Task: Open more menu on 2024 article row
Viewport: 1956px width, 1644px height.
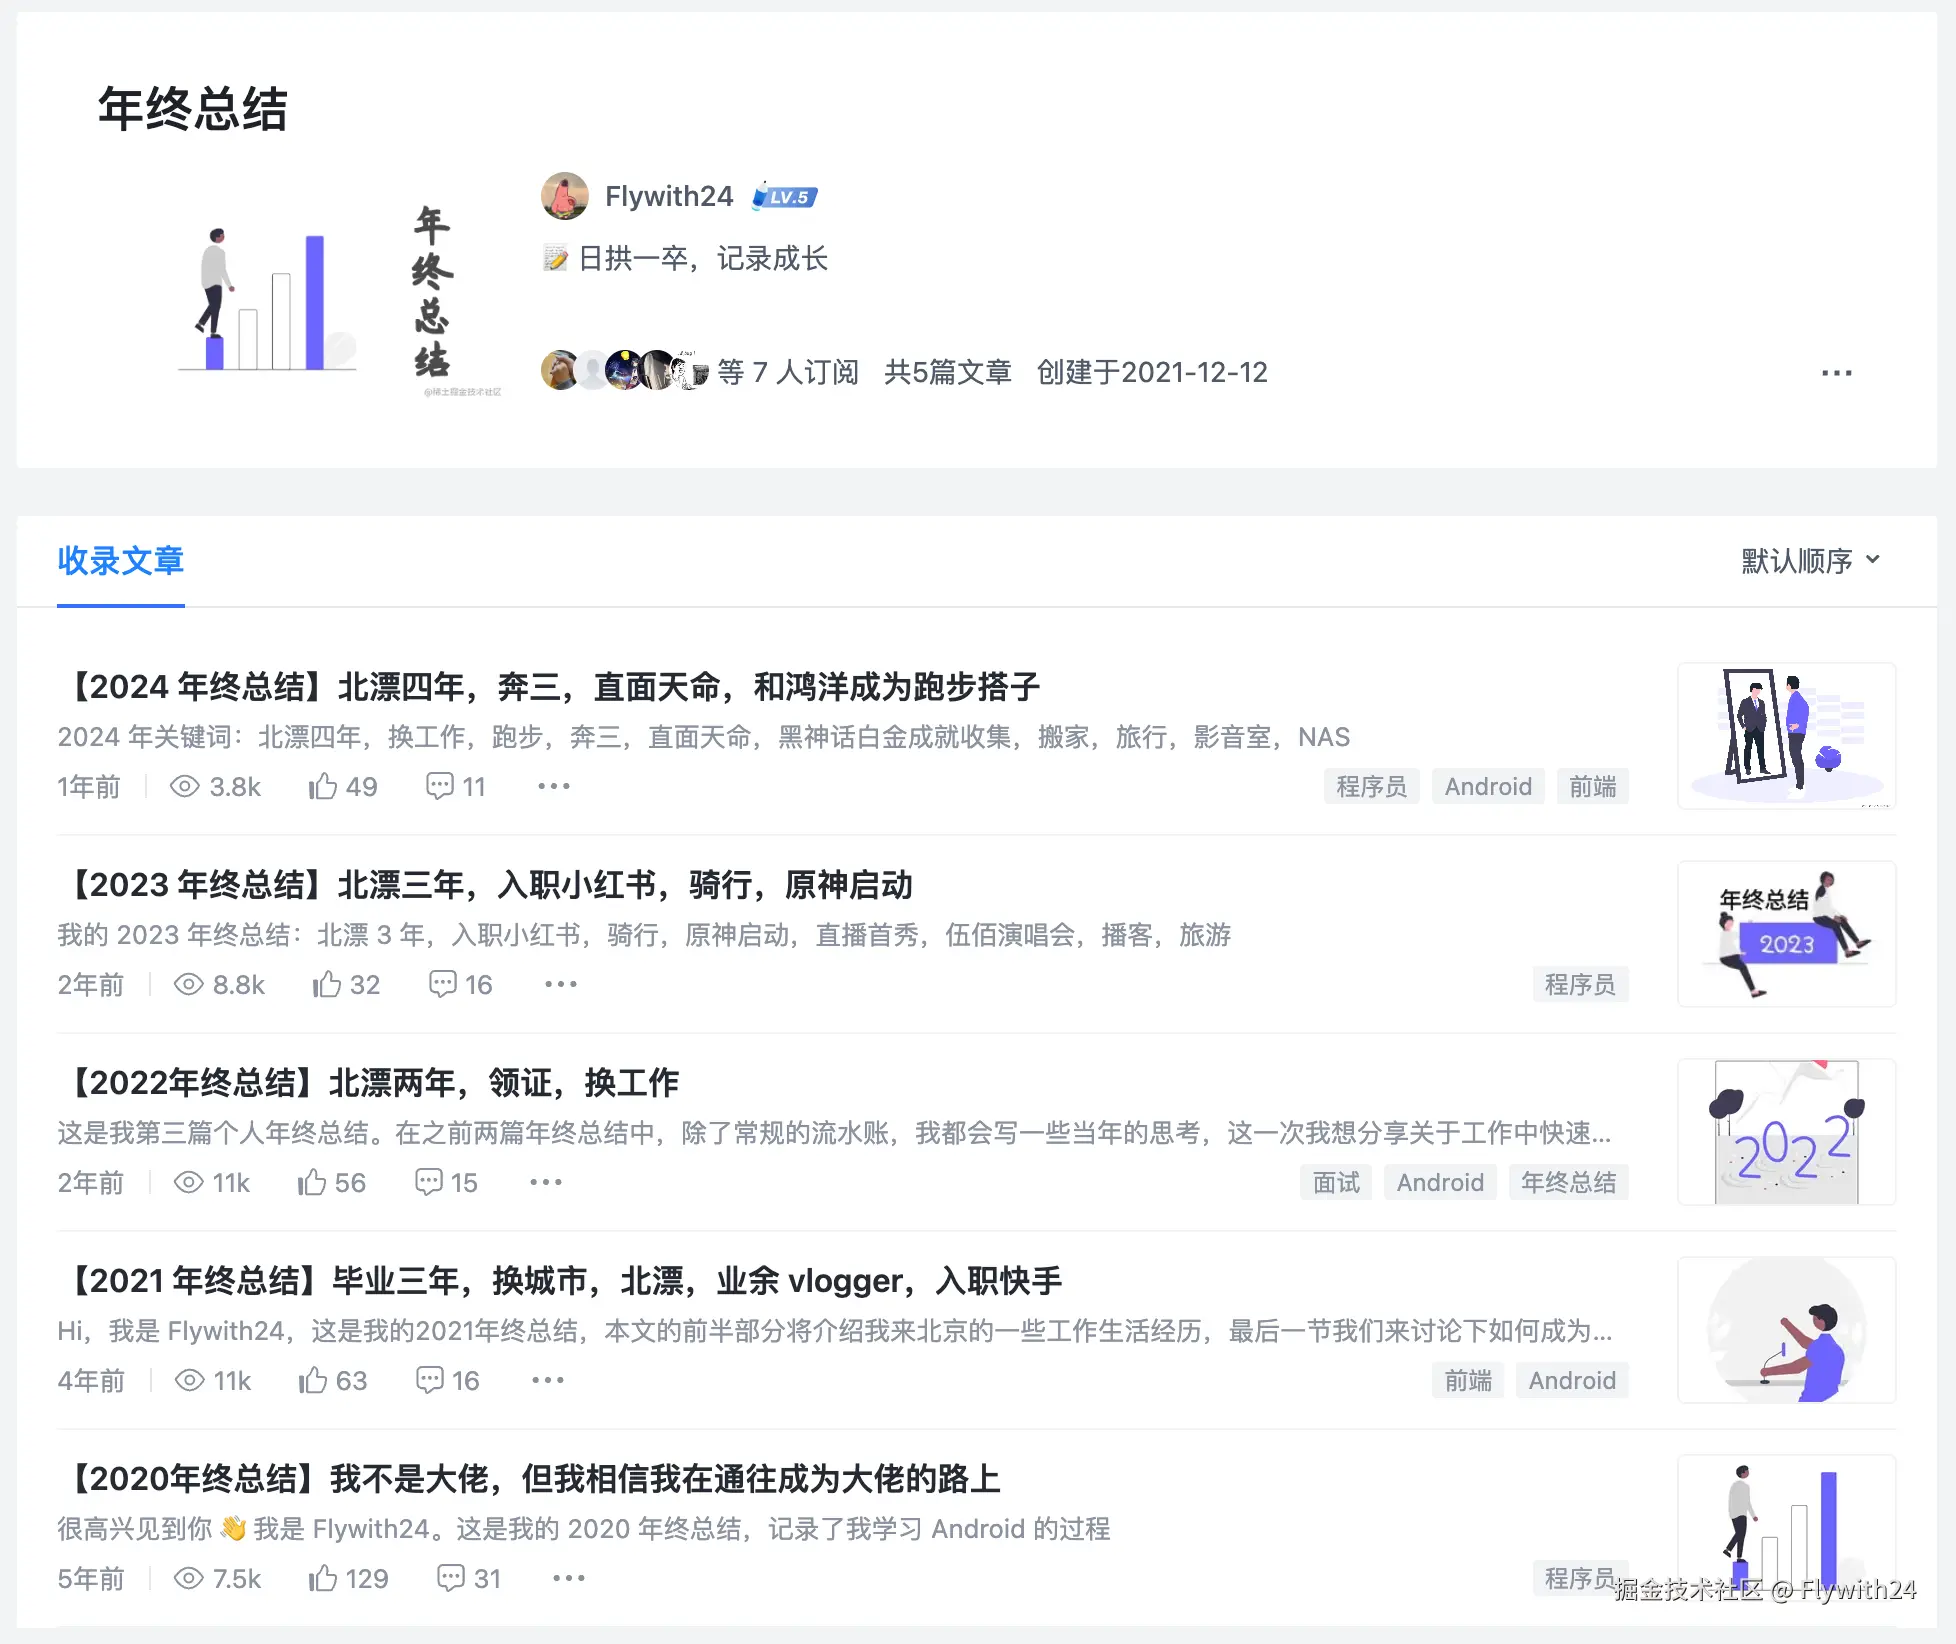Action: [x=553, y=787]
